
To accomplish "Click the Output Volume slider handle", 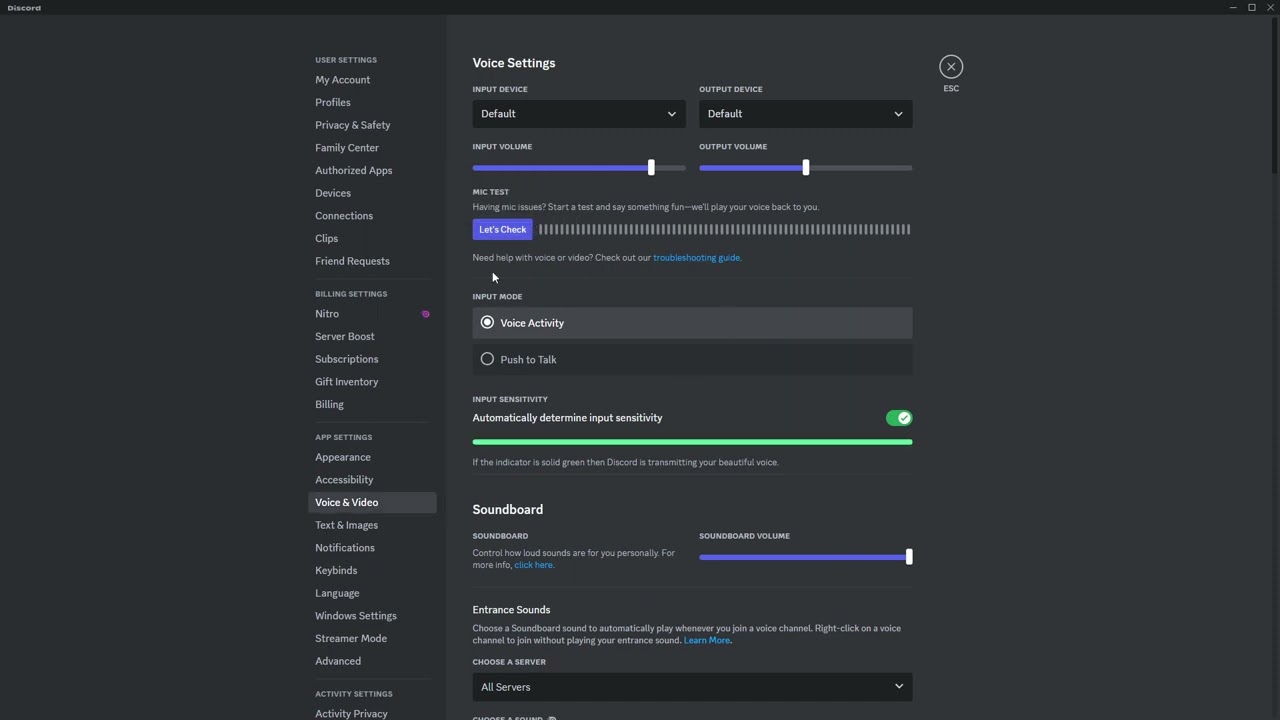I will coord(806,168).
